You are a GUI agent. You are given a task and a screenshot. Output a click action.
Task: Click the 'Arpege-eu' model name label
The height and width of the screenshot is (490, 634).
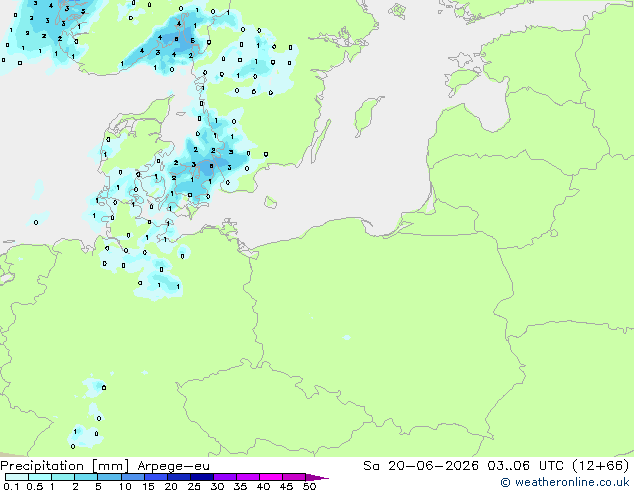tap(173, 466)
